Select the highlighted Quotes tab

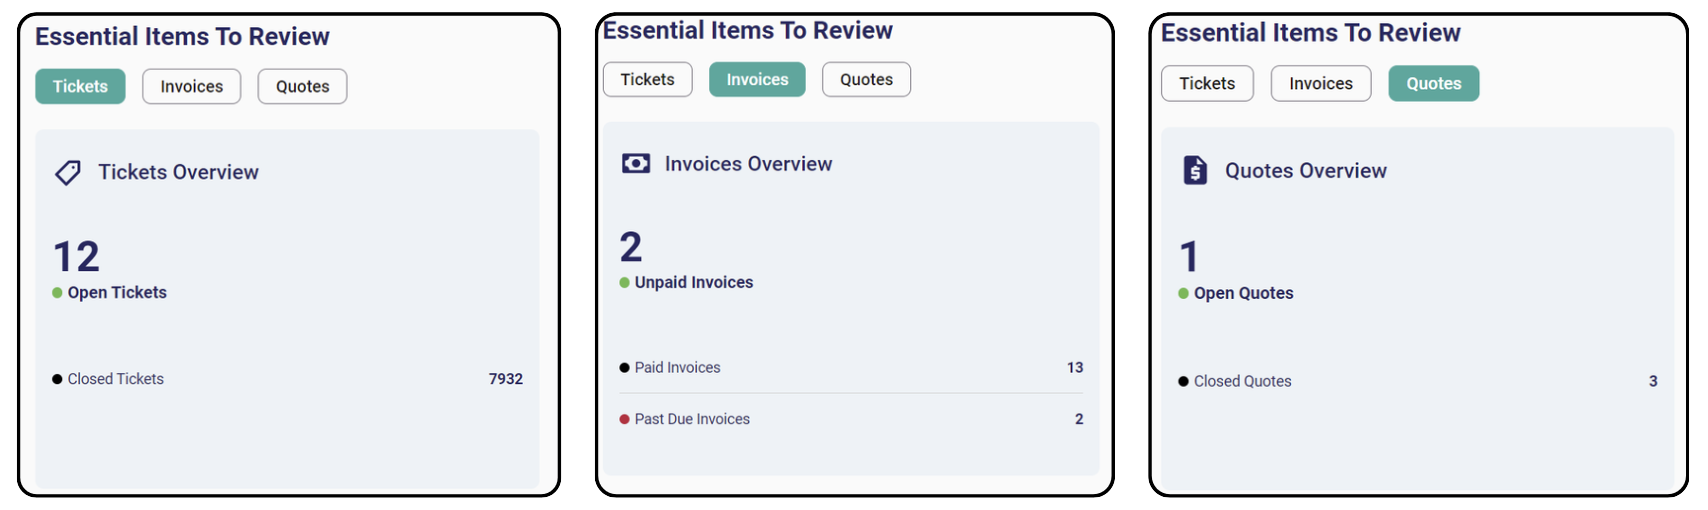[1433, 84]
